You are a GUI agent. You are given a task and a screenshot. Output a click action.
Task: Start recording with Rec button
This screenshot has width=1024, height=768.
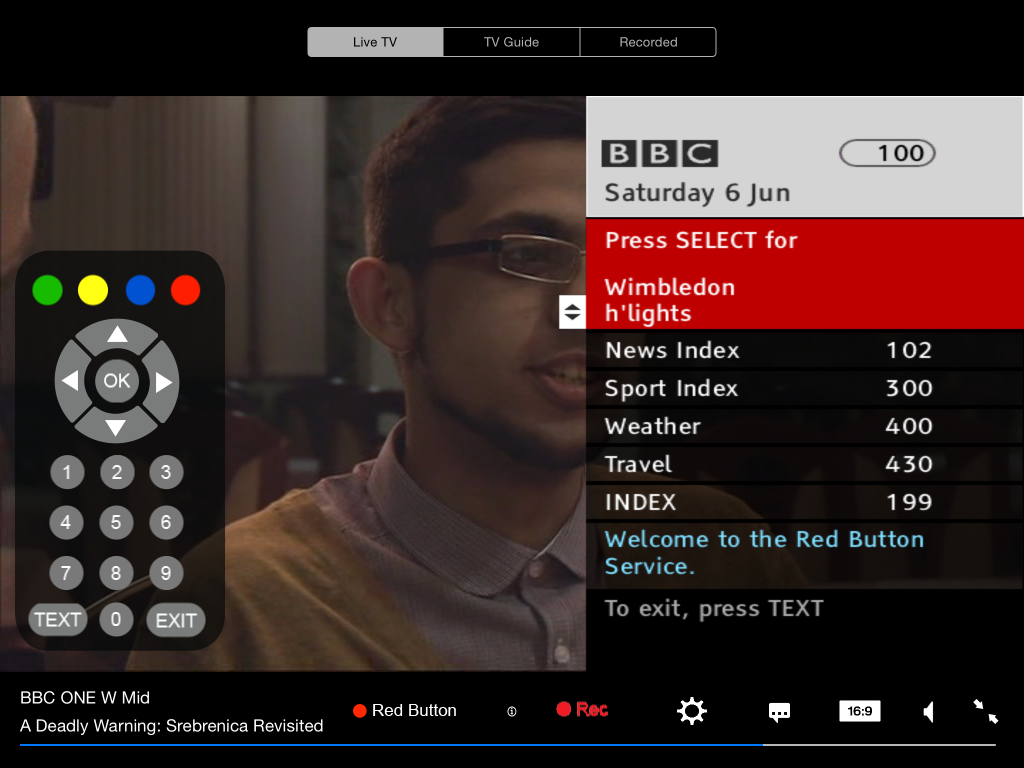click(582, 709)
